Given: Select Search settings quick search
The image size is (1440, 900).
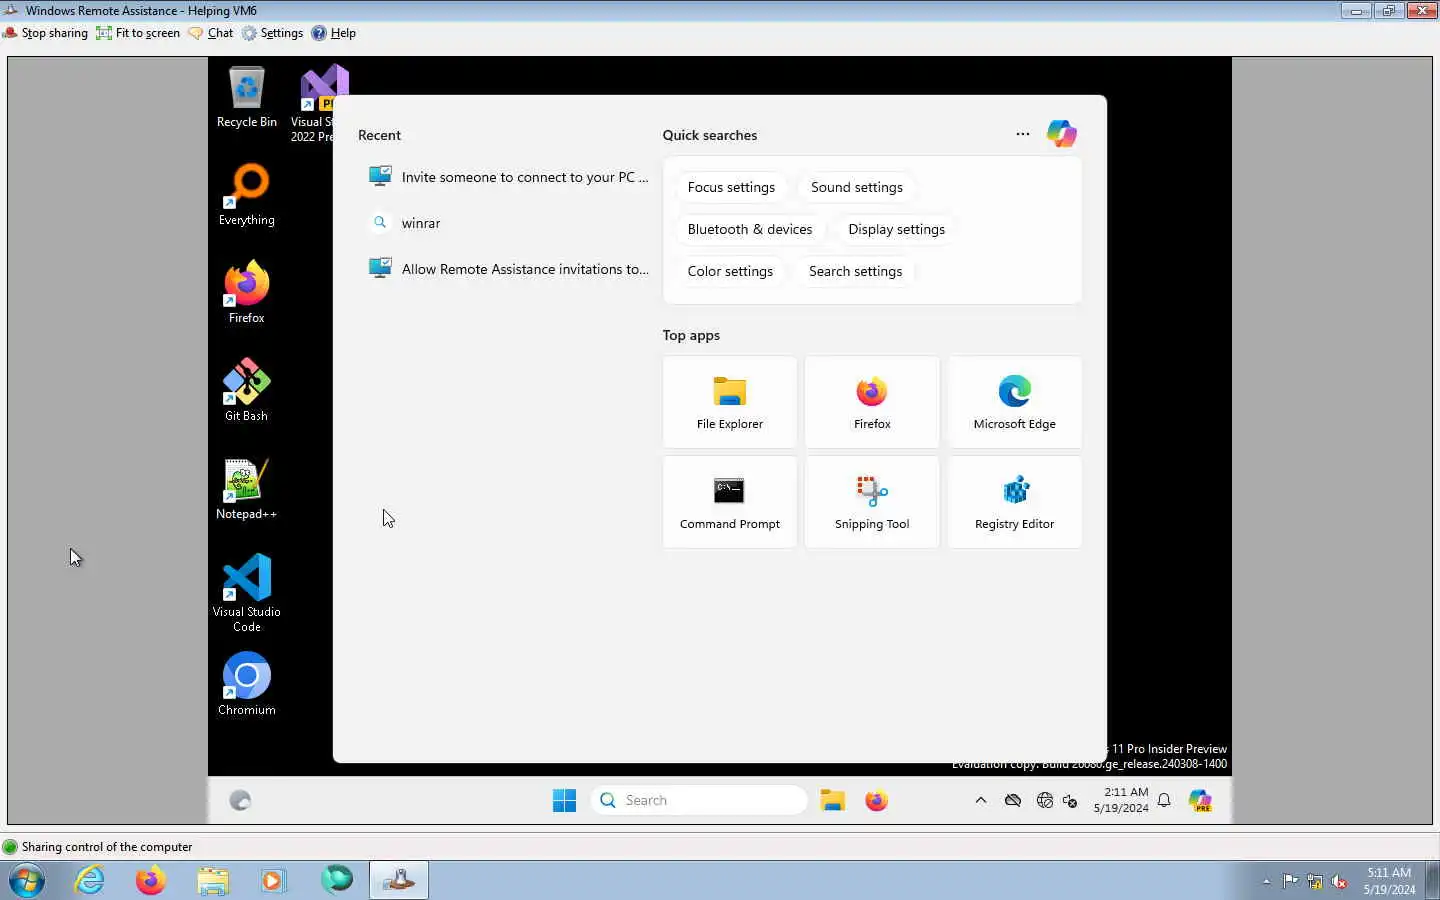Looking at the screenshot, I should point(855,271).
